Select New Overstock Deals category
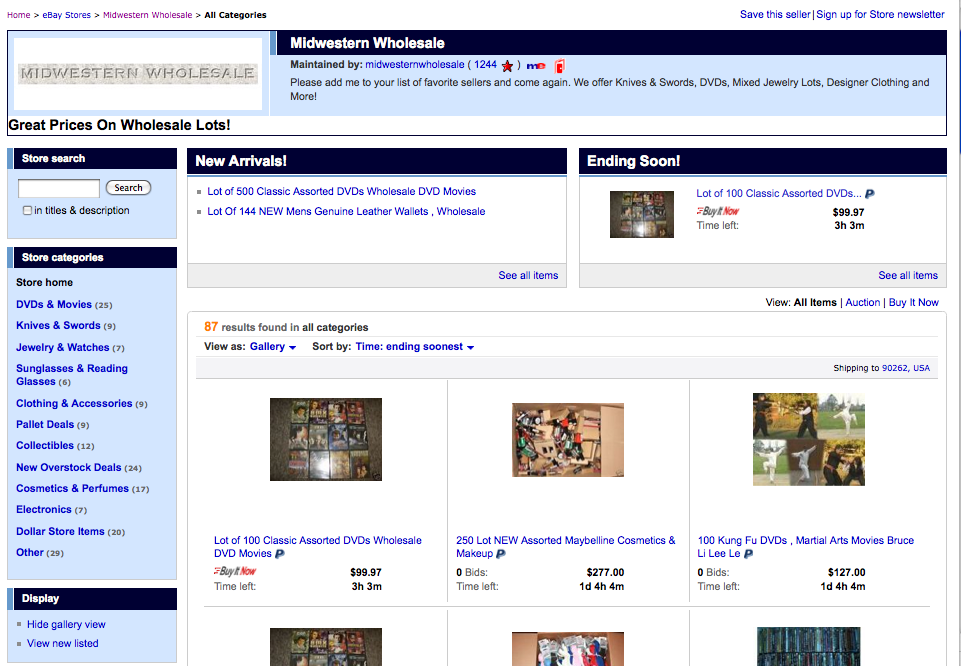961x666 pixels. click(x=69, y=467)
